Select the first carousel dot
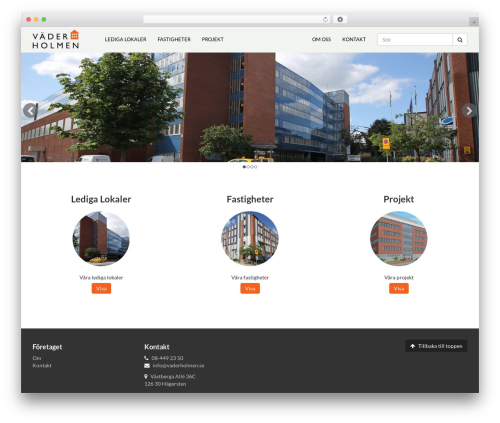This screenshot has height=423, width=500. click(244, 167)
